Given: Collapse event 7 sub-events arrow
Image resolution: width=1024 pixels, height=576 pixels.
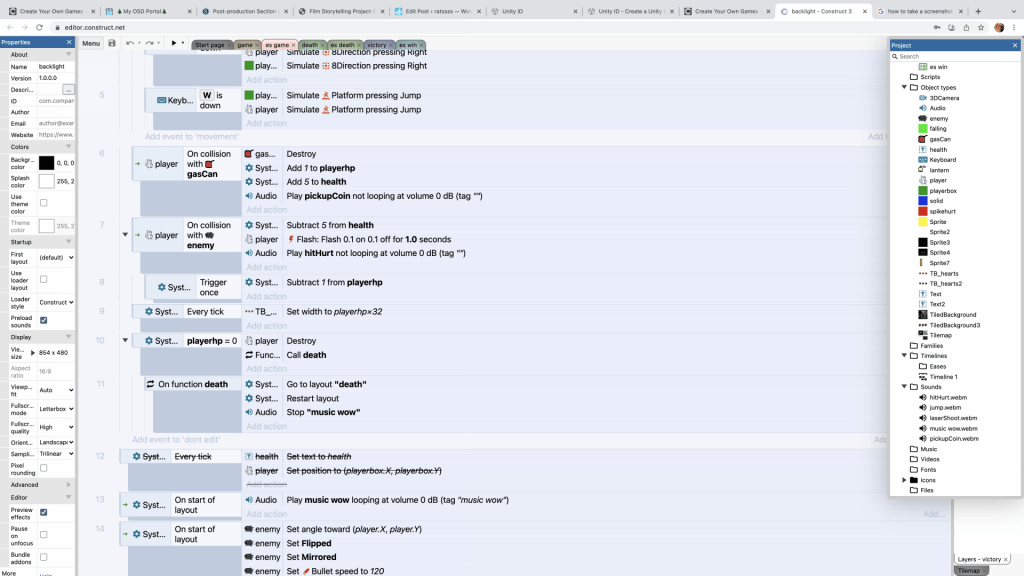Looking at the screenshot, I should (125, 234).
